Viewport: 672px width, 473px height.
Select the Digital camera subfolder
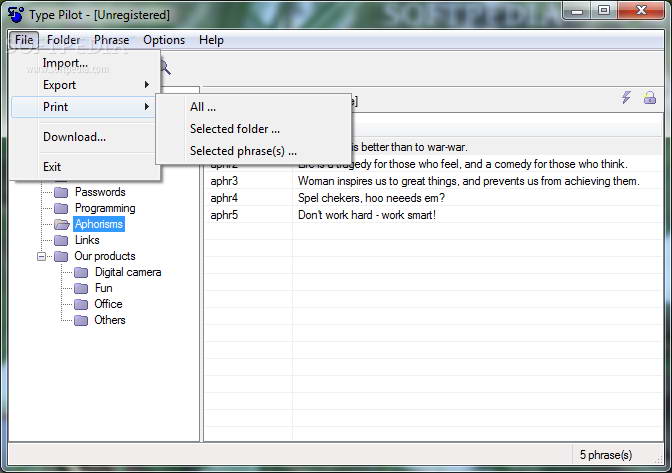[x=128, y=272]
